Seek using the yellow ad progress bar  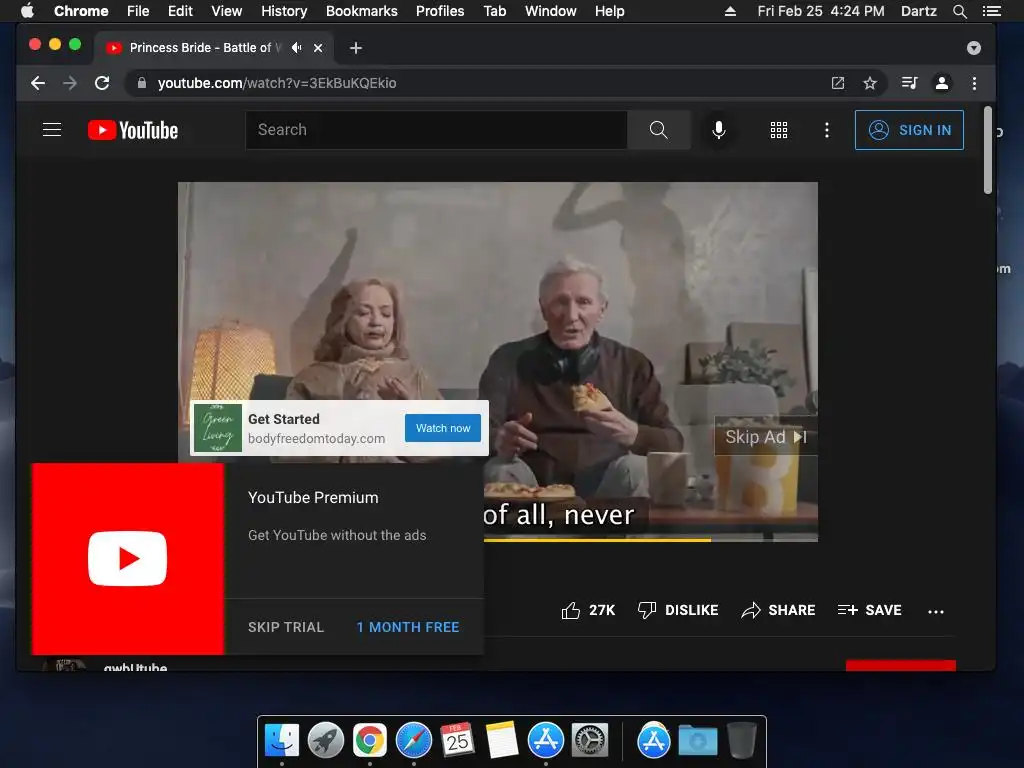(x=597, y=540)
